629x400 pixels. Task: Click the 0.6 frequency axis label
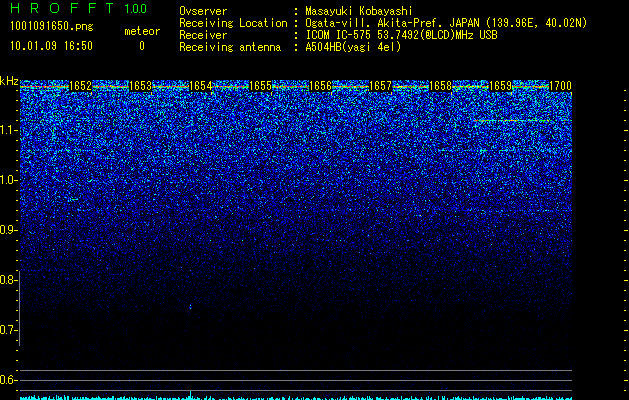click(x=8, y=380)
